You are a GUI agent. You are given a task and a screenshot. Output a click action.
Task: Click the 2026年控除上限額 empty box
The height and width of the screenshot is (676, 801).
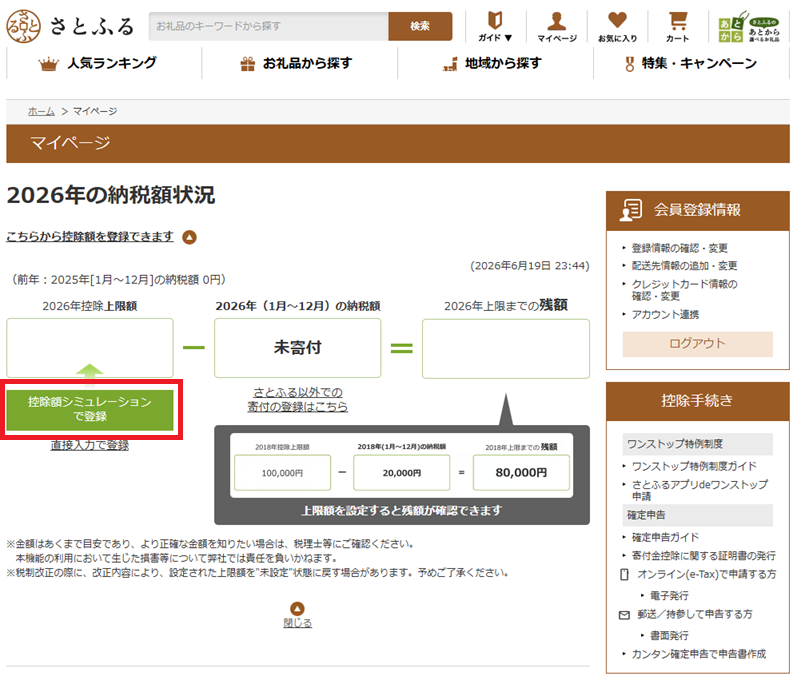coord(90,348)
